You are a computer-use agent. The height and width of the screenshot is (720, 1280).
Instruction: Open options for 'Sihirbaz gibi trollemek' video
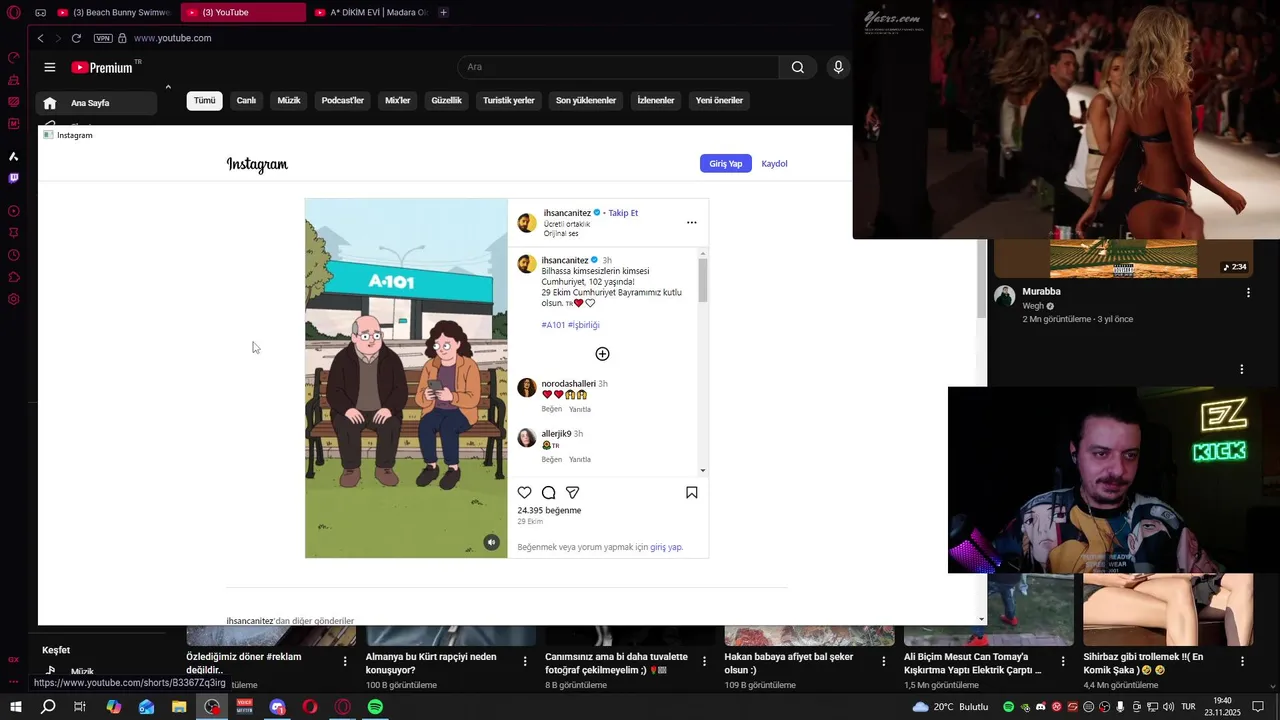pos(1242,661)
